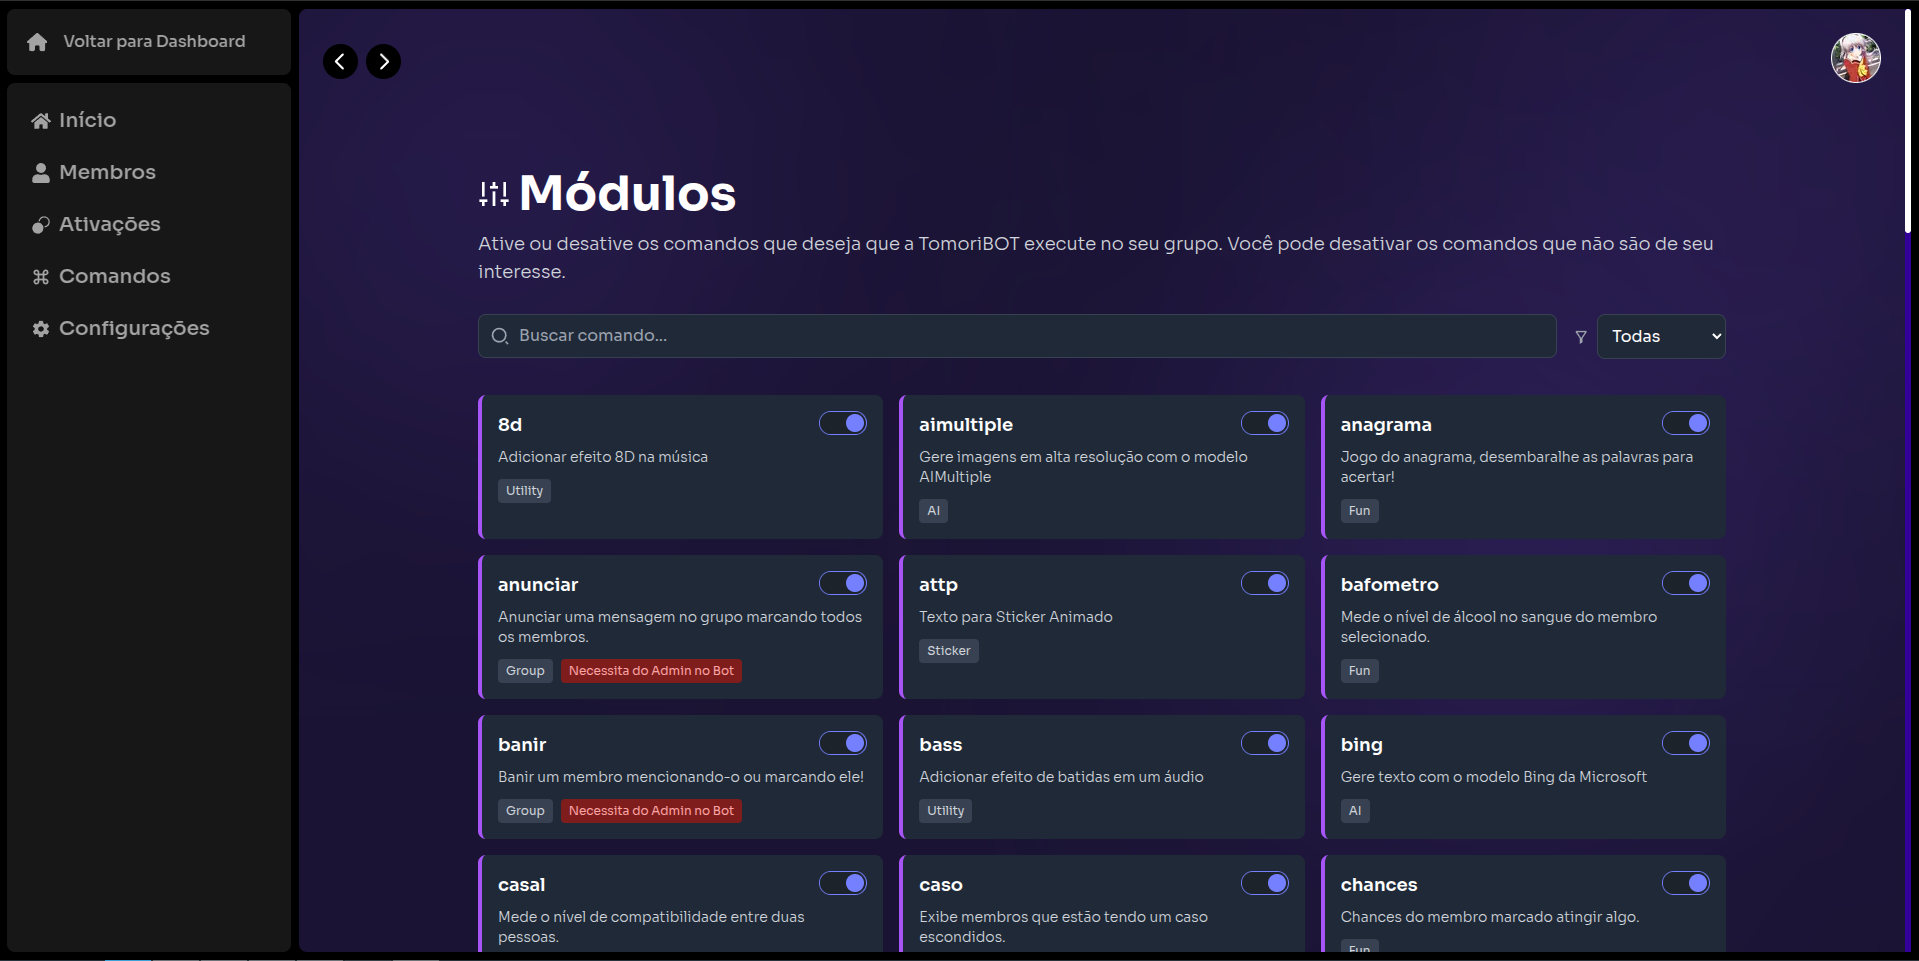1919x961 pixels.
Task: Click the Comandos command-symbol icon
Action: 41,277
